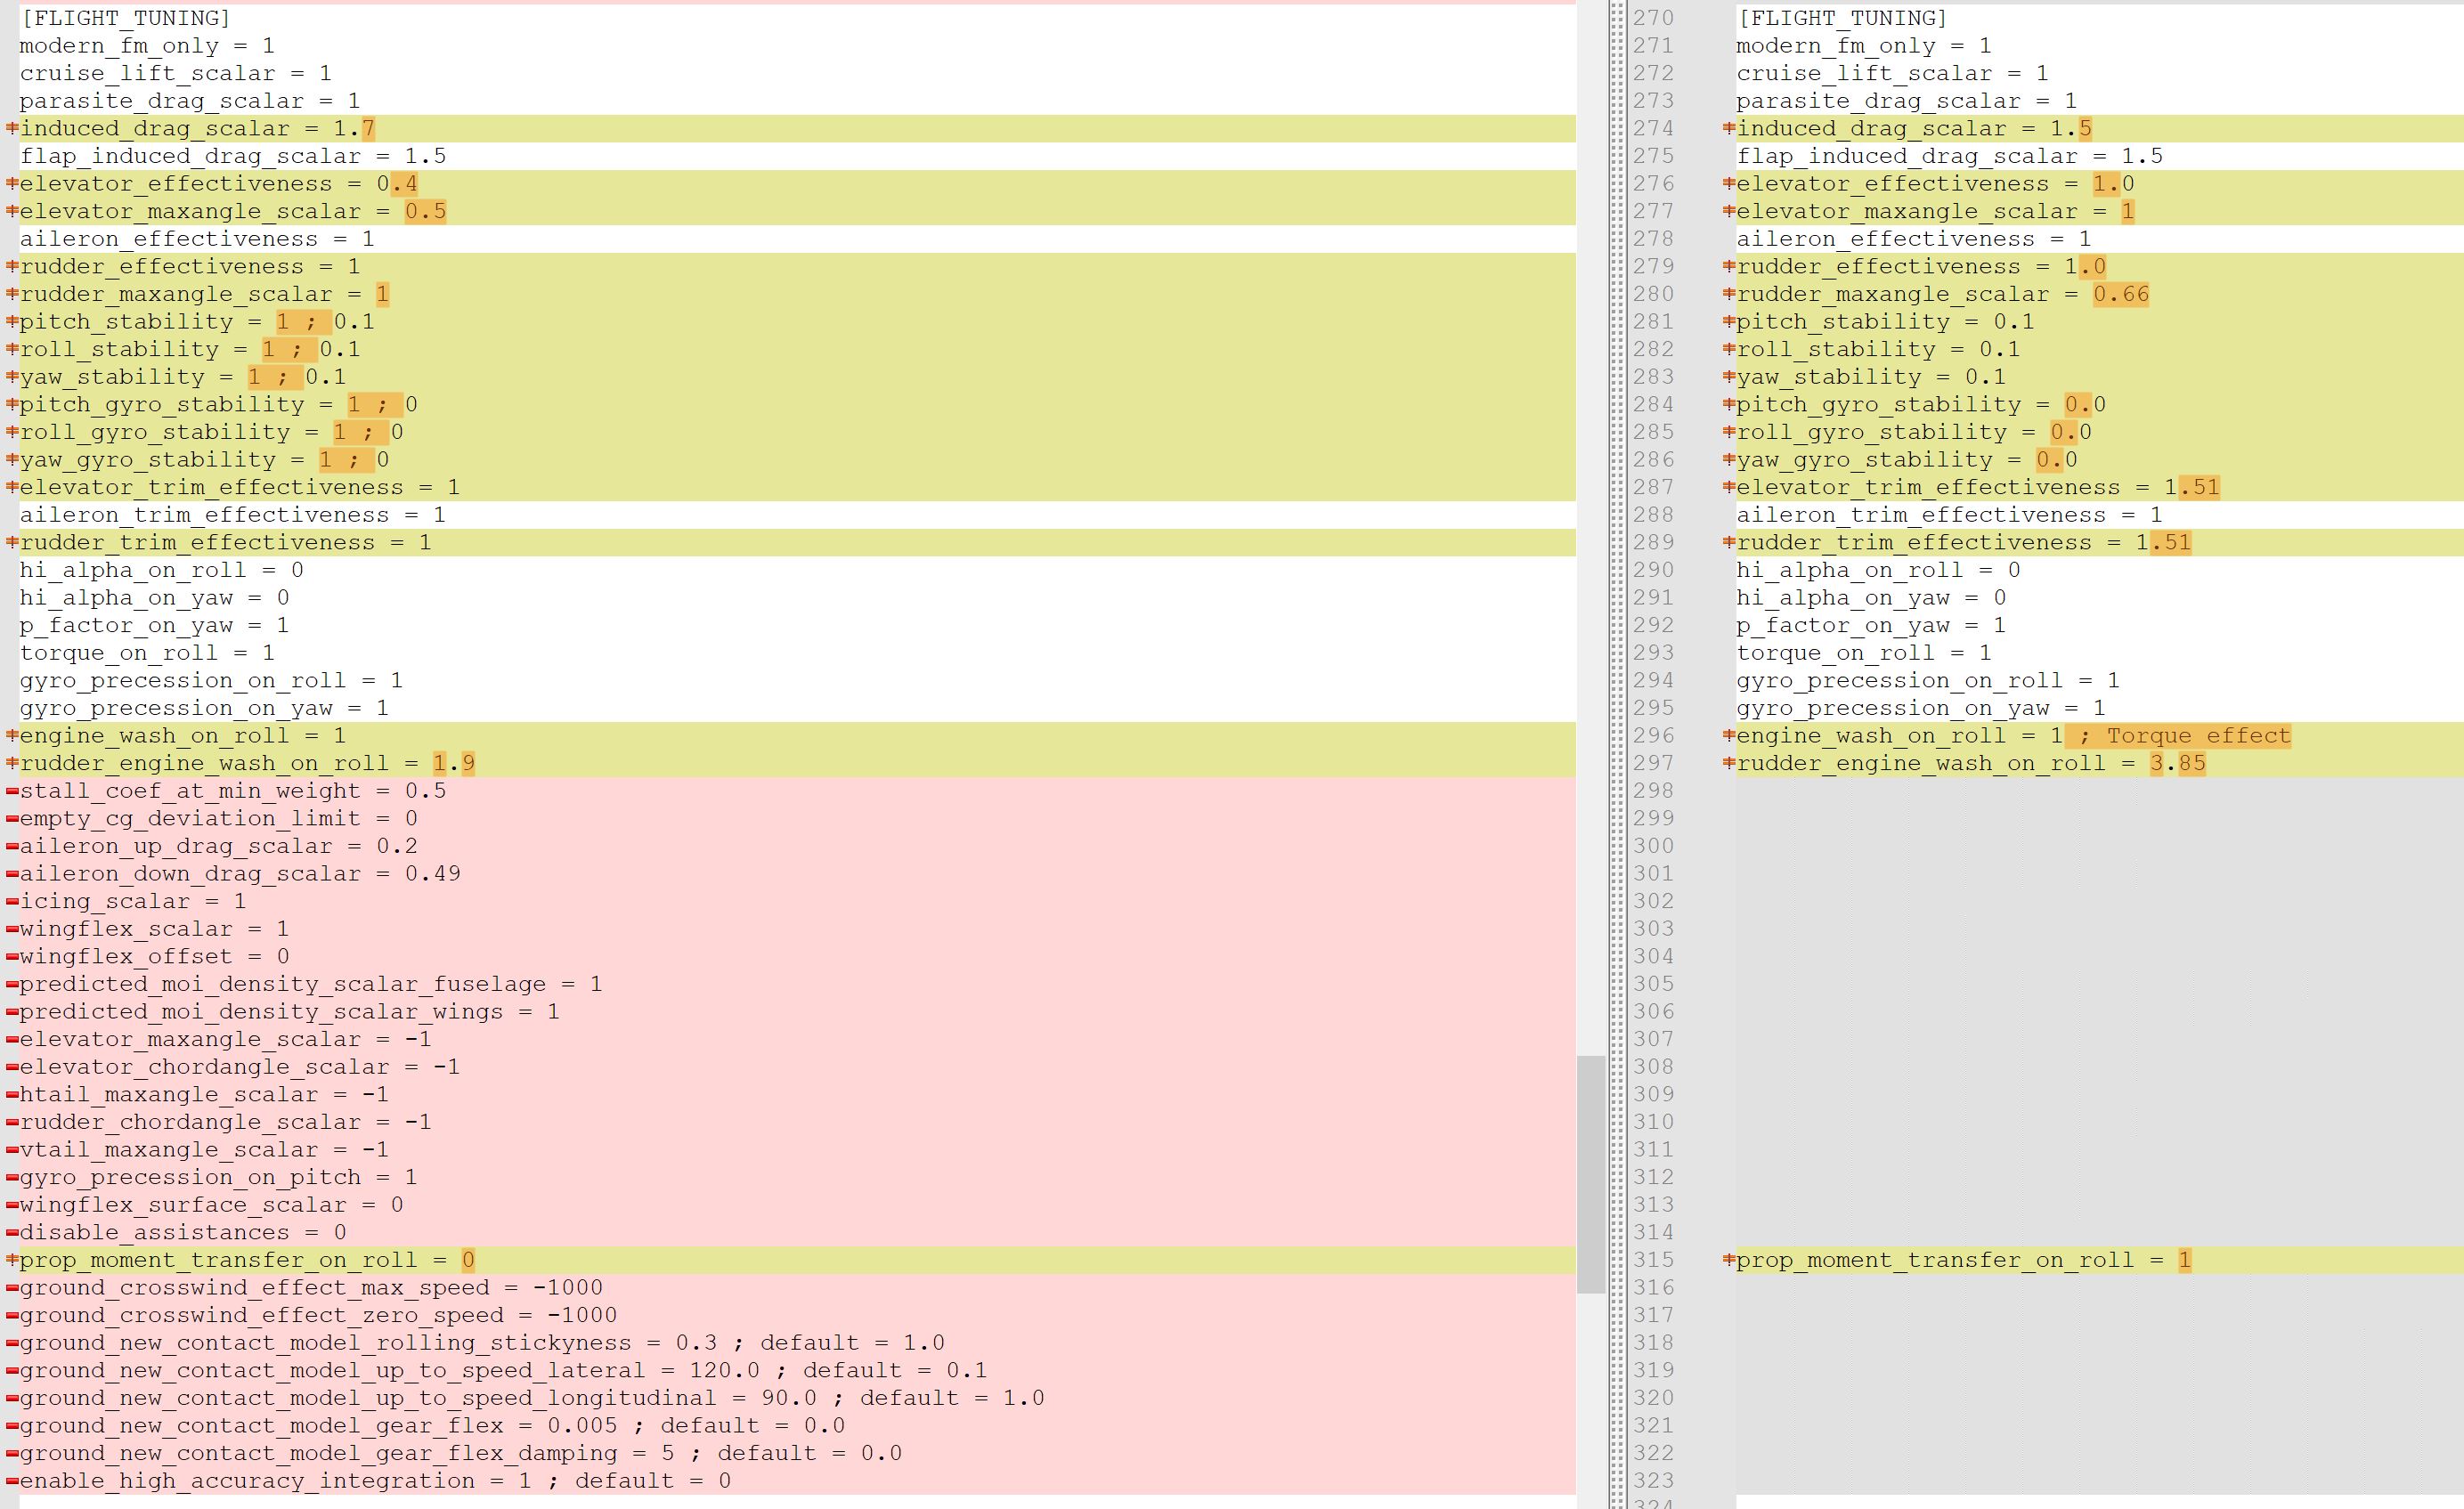This screenshot has height=1509, width=2464.
Task: Click change marker beside right prop_moment_transfer_on_roll line
Action: pos(1728,1260)
